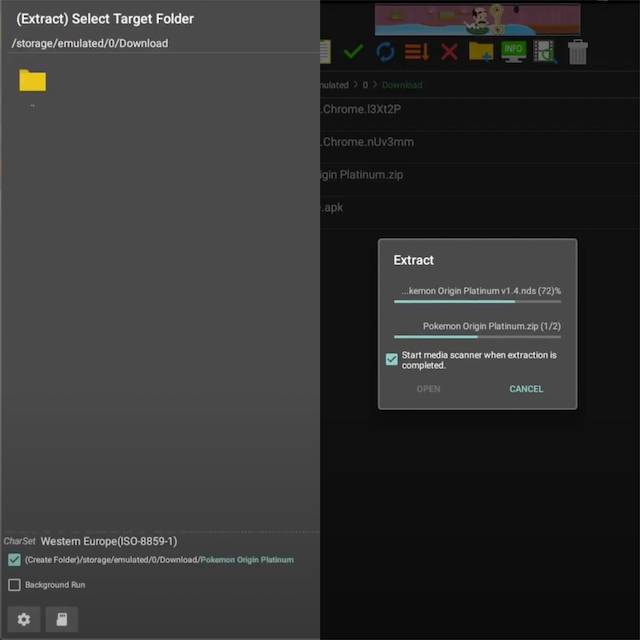The width and height of the screenshot is (640, 640).
Task: Click the trash can delete icon
Action: 578,52
